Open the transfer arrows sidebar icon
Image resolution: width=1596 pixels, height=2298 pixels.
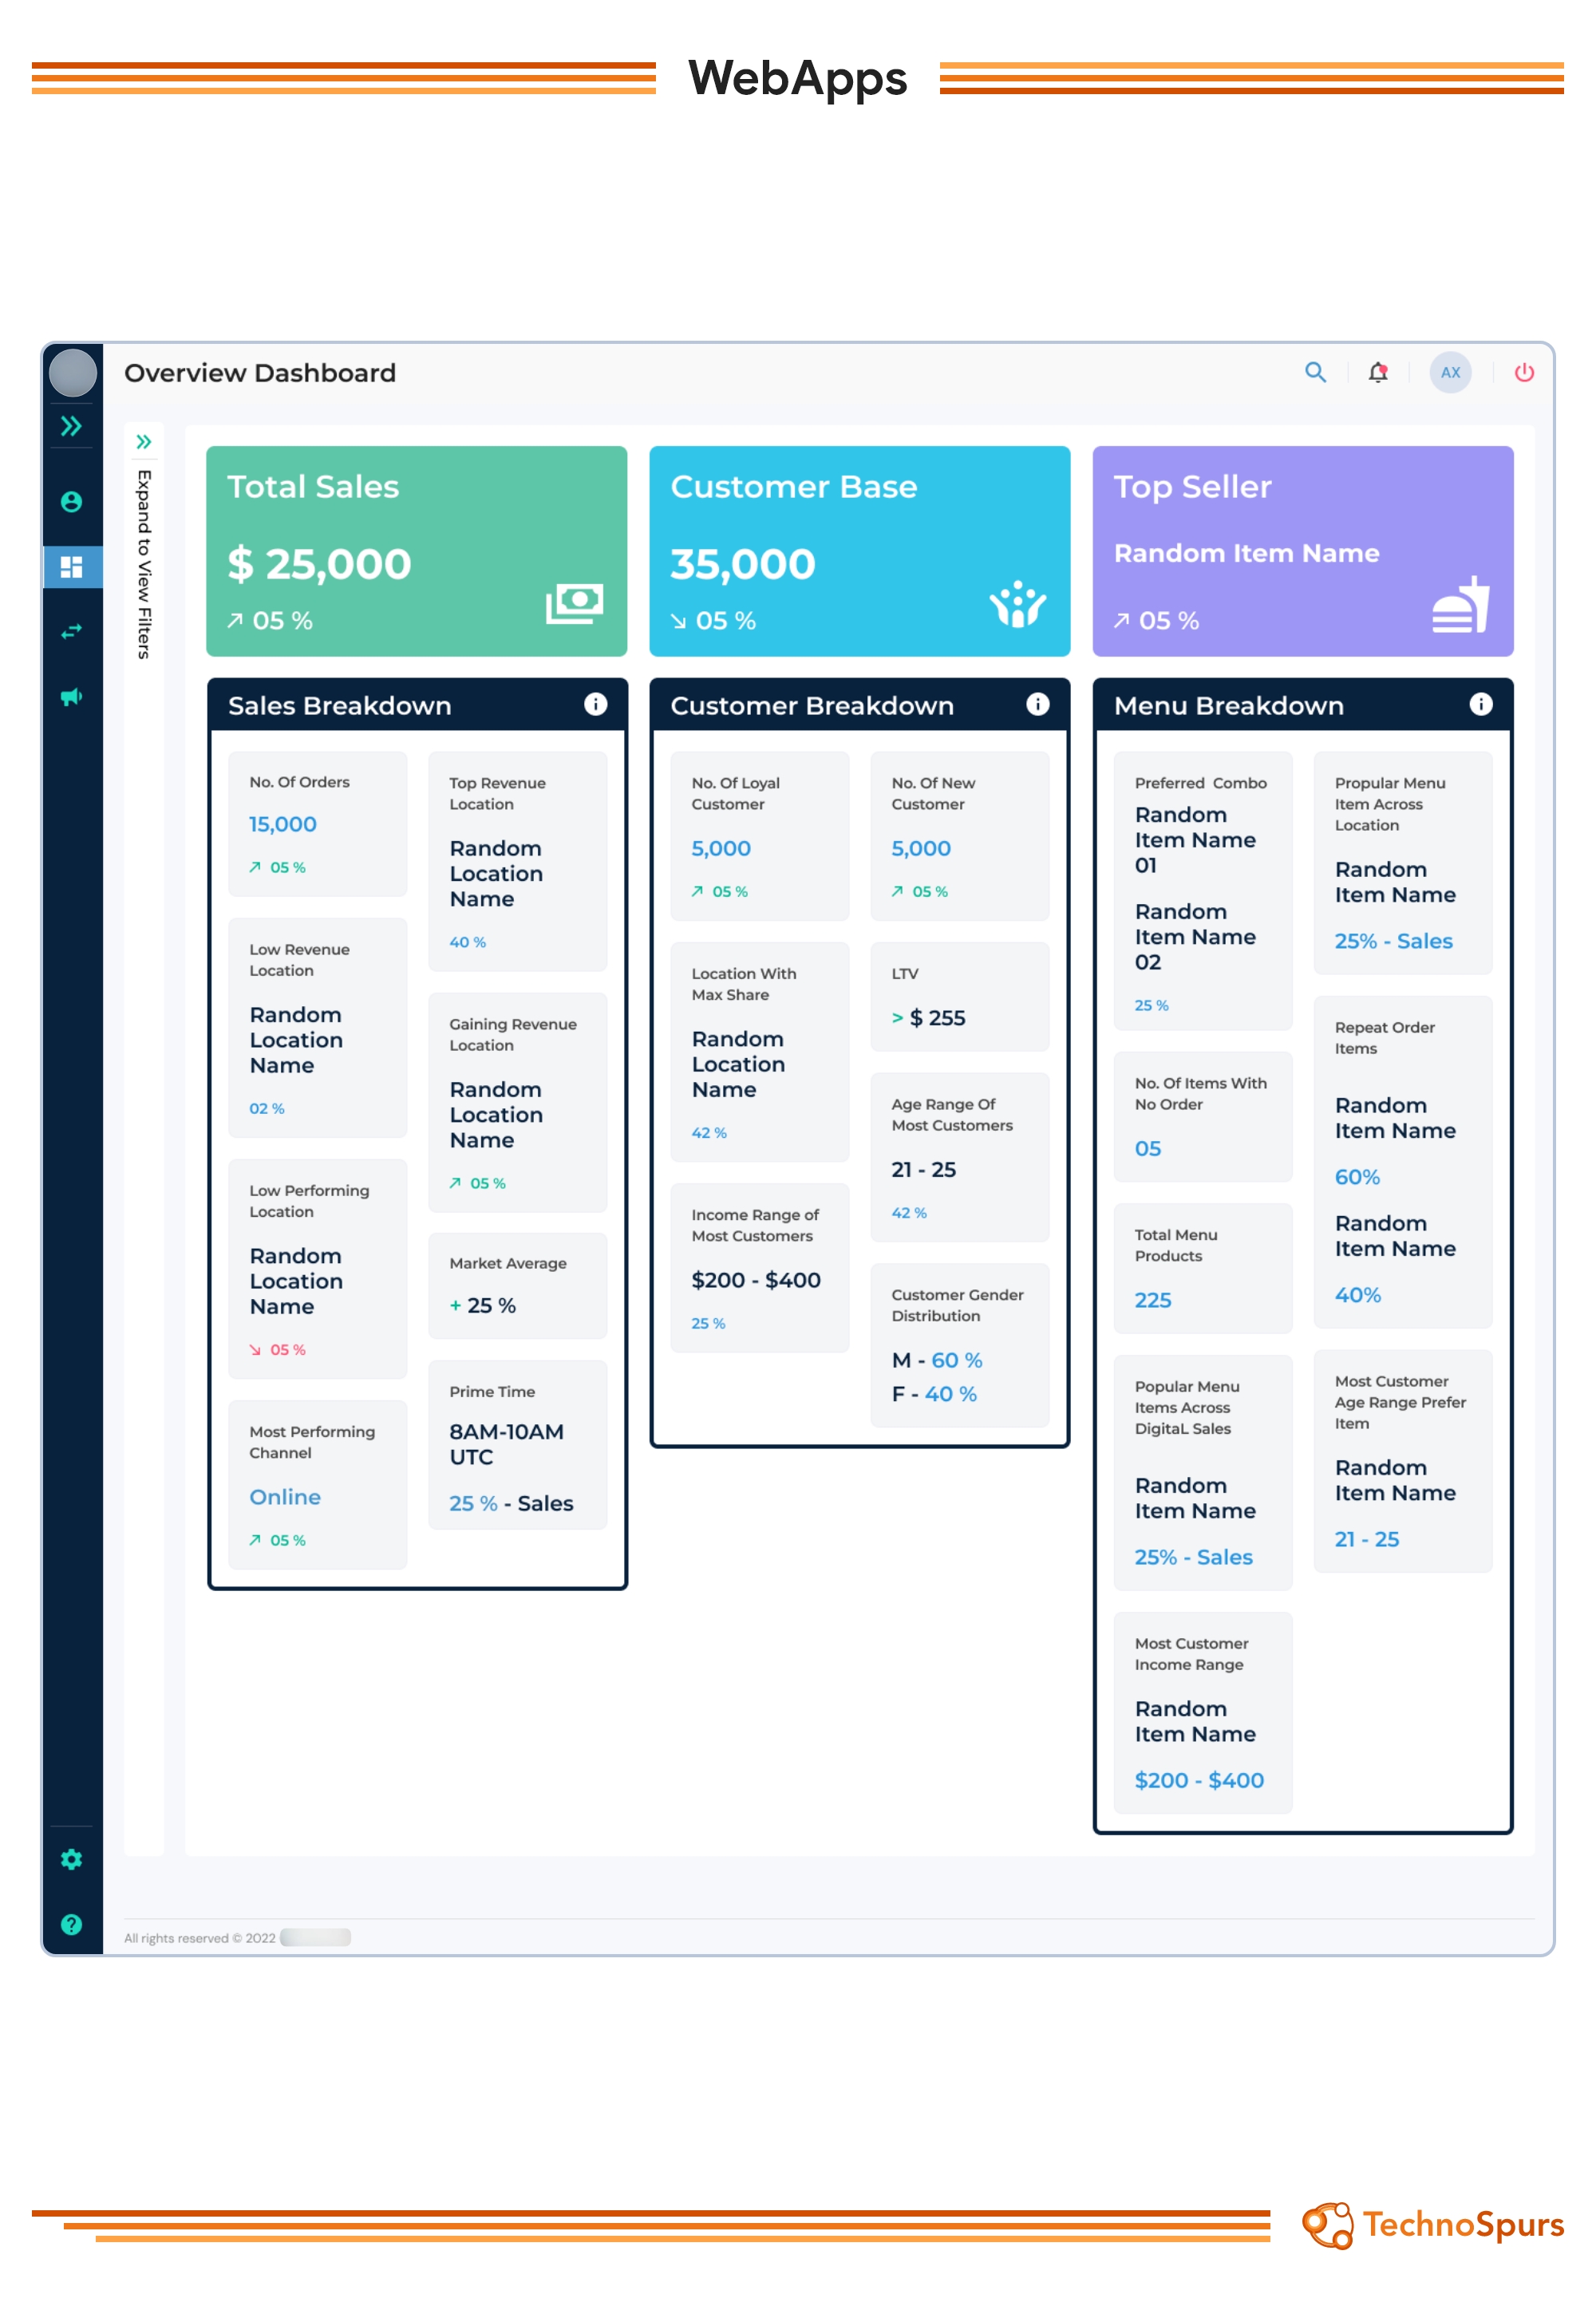click(71, 632)
